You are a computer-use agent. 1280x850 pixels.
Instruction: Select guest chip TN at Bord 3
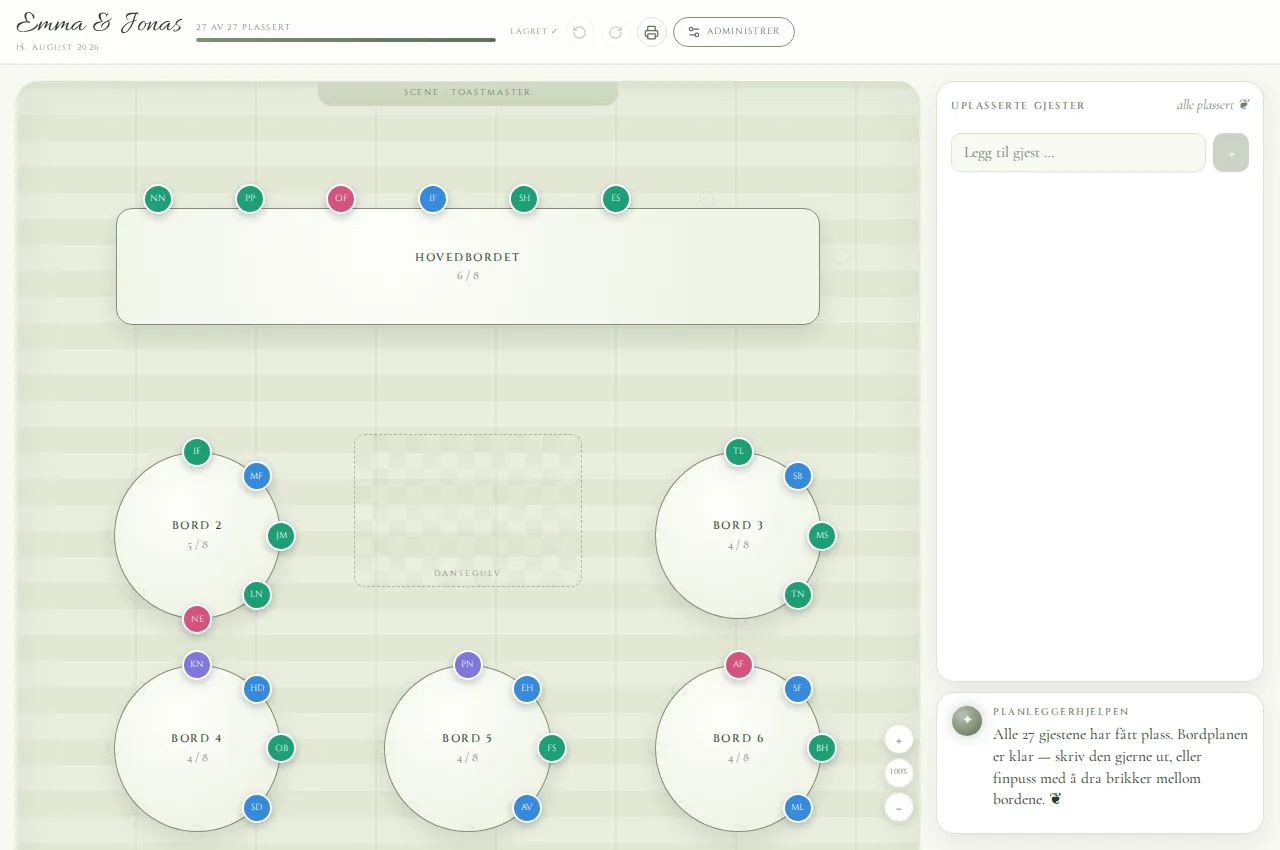(798, 595)
